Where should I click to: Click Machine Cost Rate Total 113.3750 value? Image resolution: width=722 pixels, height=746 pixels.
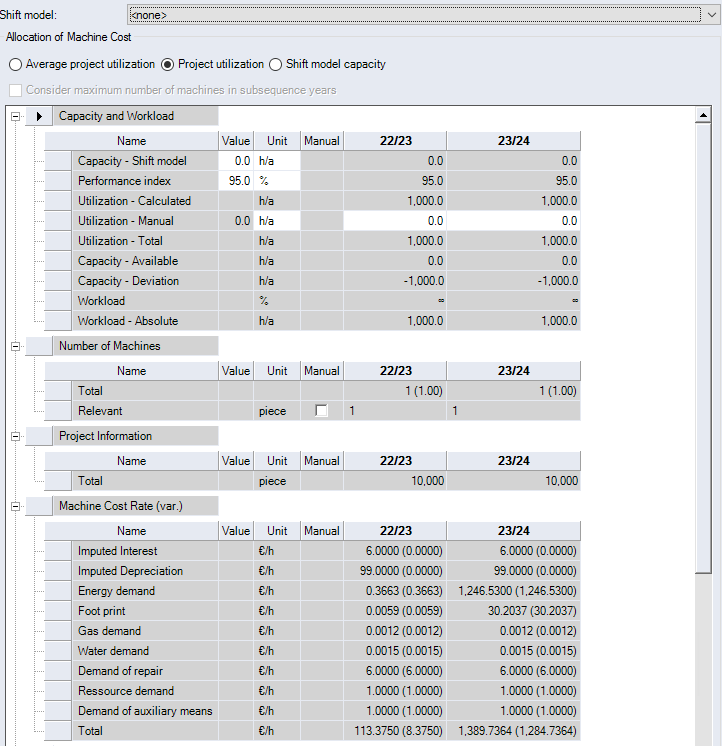[395, 731]
